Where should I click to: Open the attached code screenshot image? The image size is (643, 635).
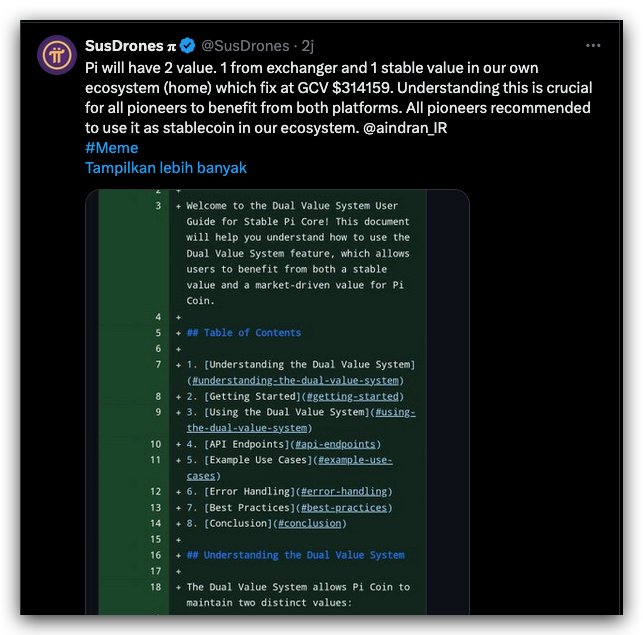pos(277,400)
